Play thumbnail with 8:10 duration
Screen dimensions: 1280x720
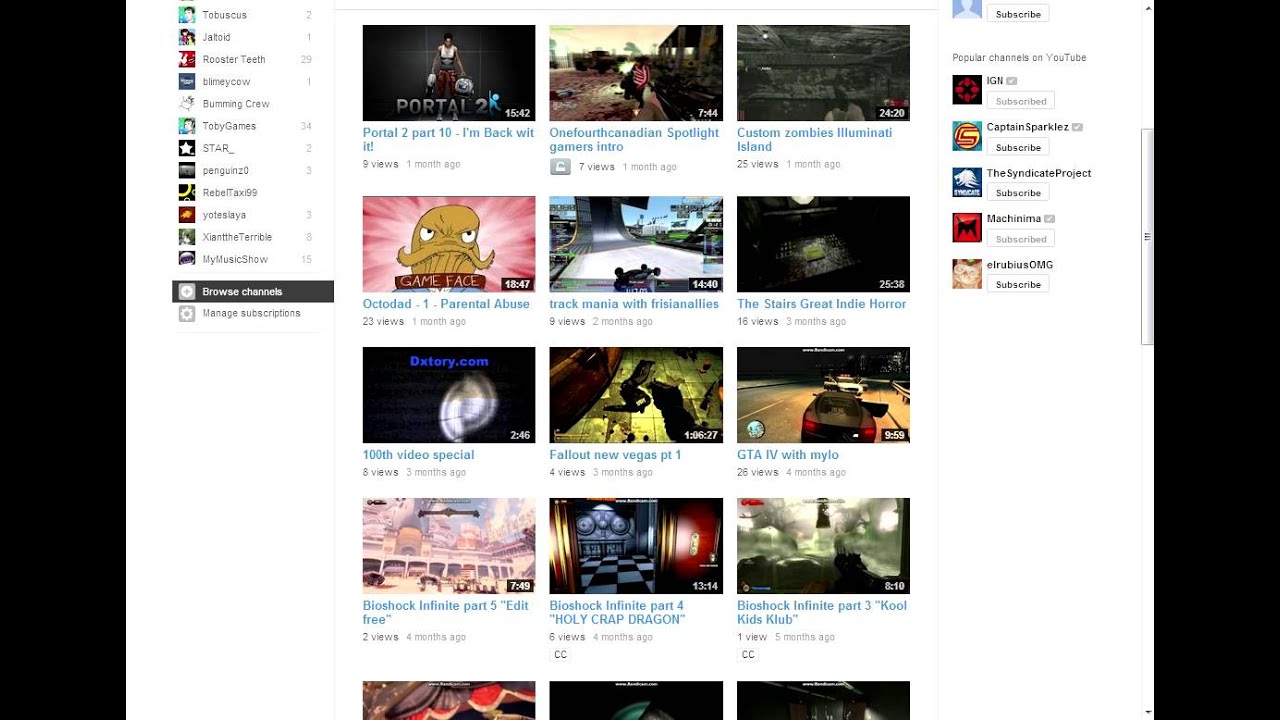tap(823, 546)
